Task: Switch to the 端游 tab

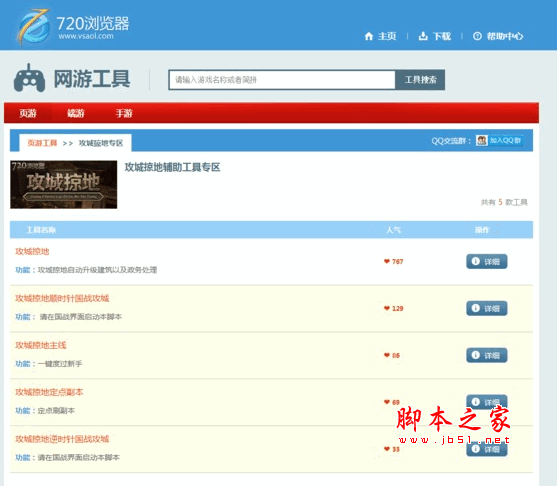Action: pyautogui.click(x=76, y=113)
